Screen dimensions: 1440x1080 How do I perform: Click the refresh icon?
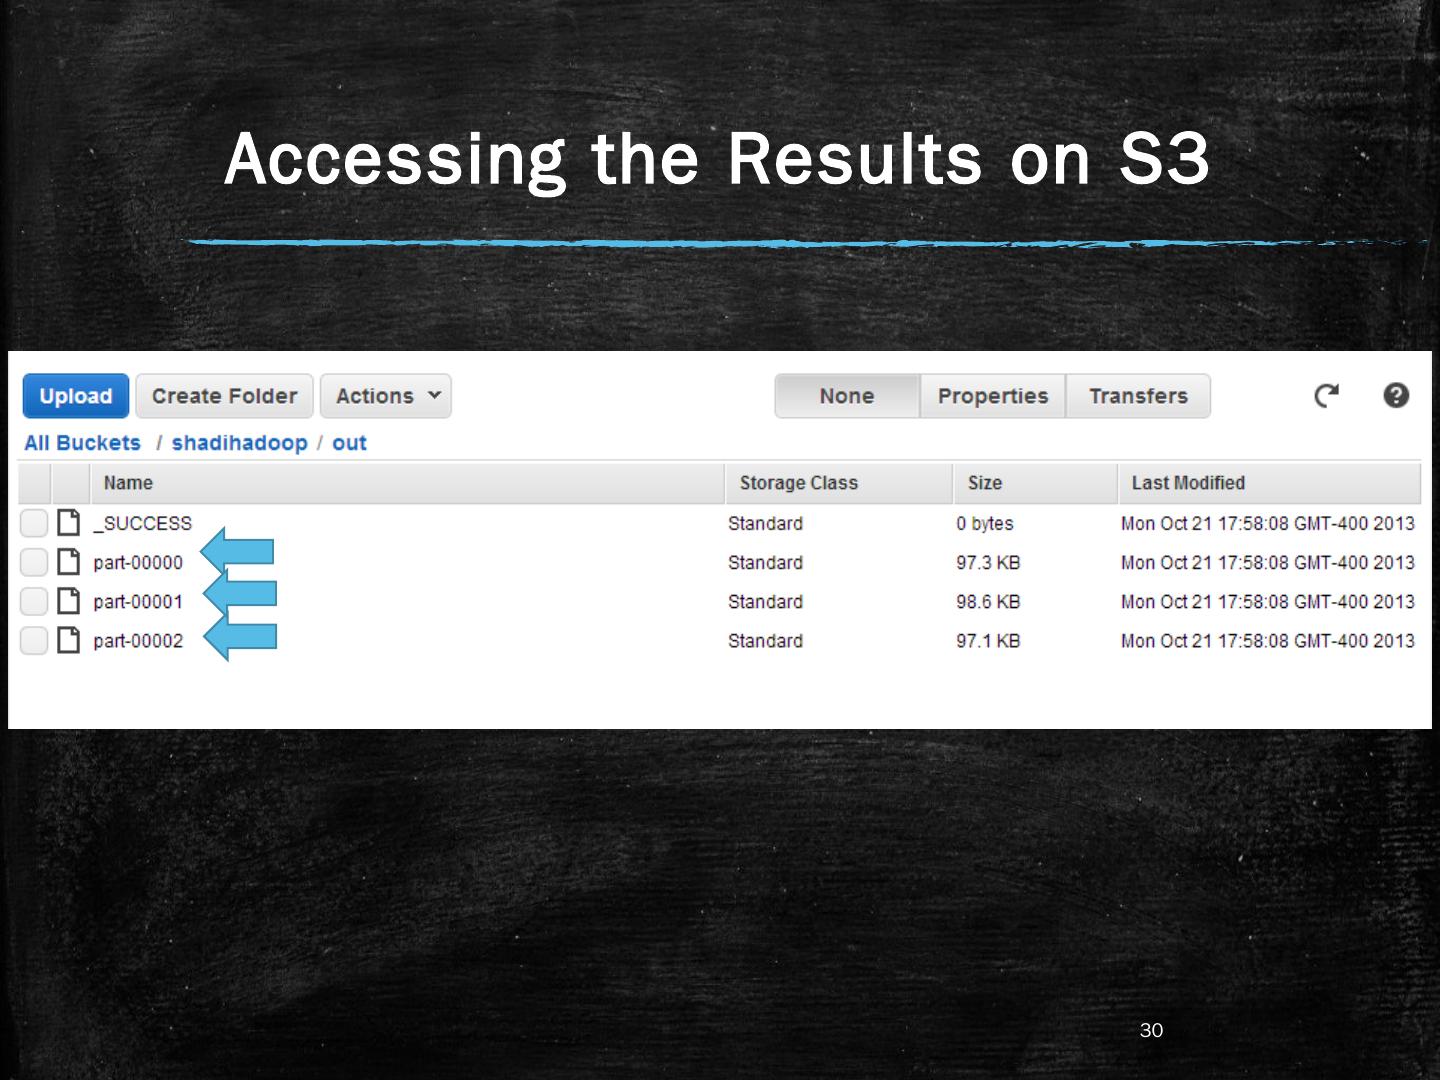coord(1326,396)
